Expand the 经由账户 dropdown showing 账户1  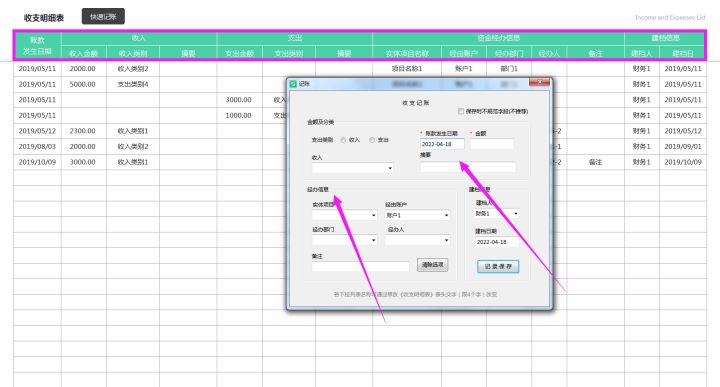(x=417, y=215)
